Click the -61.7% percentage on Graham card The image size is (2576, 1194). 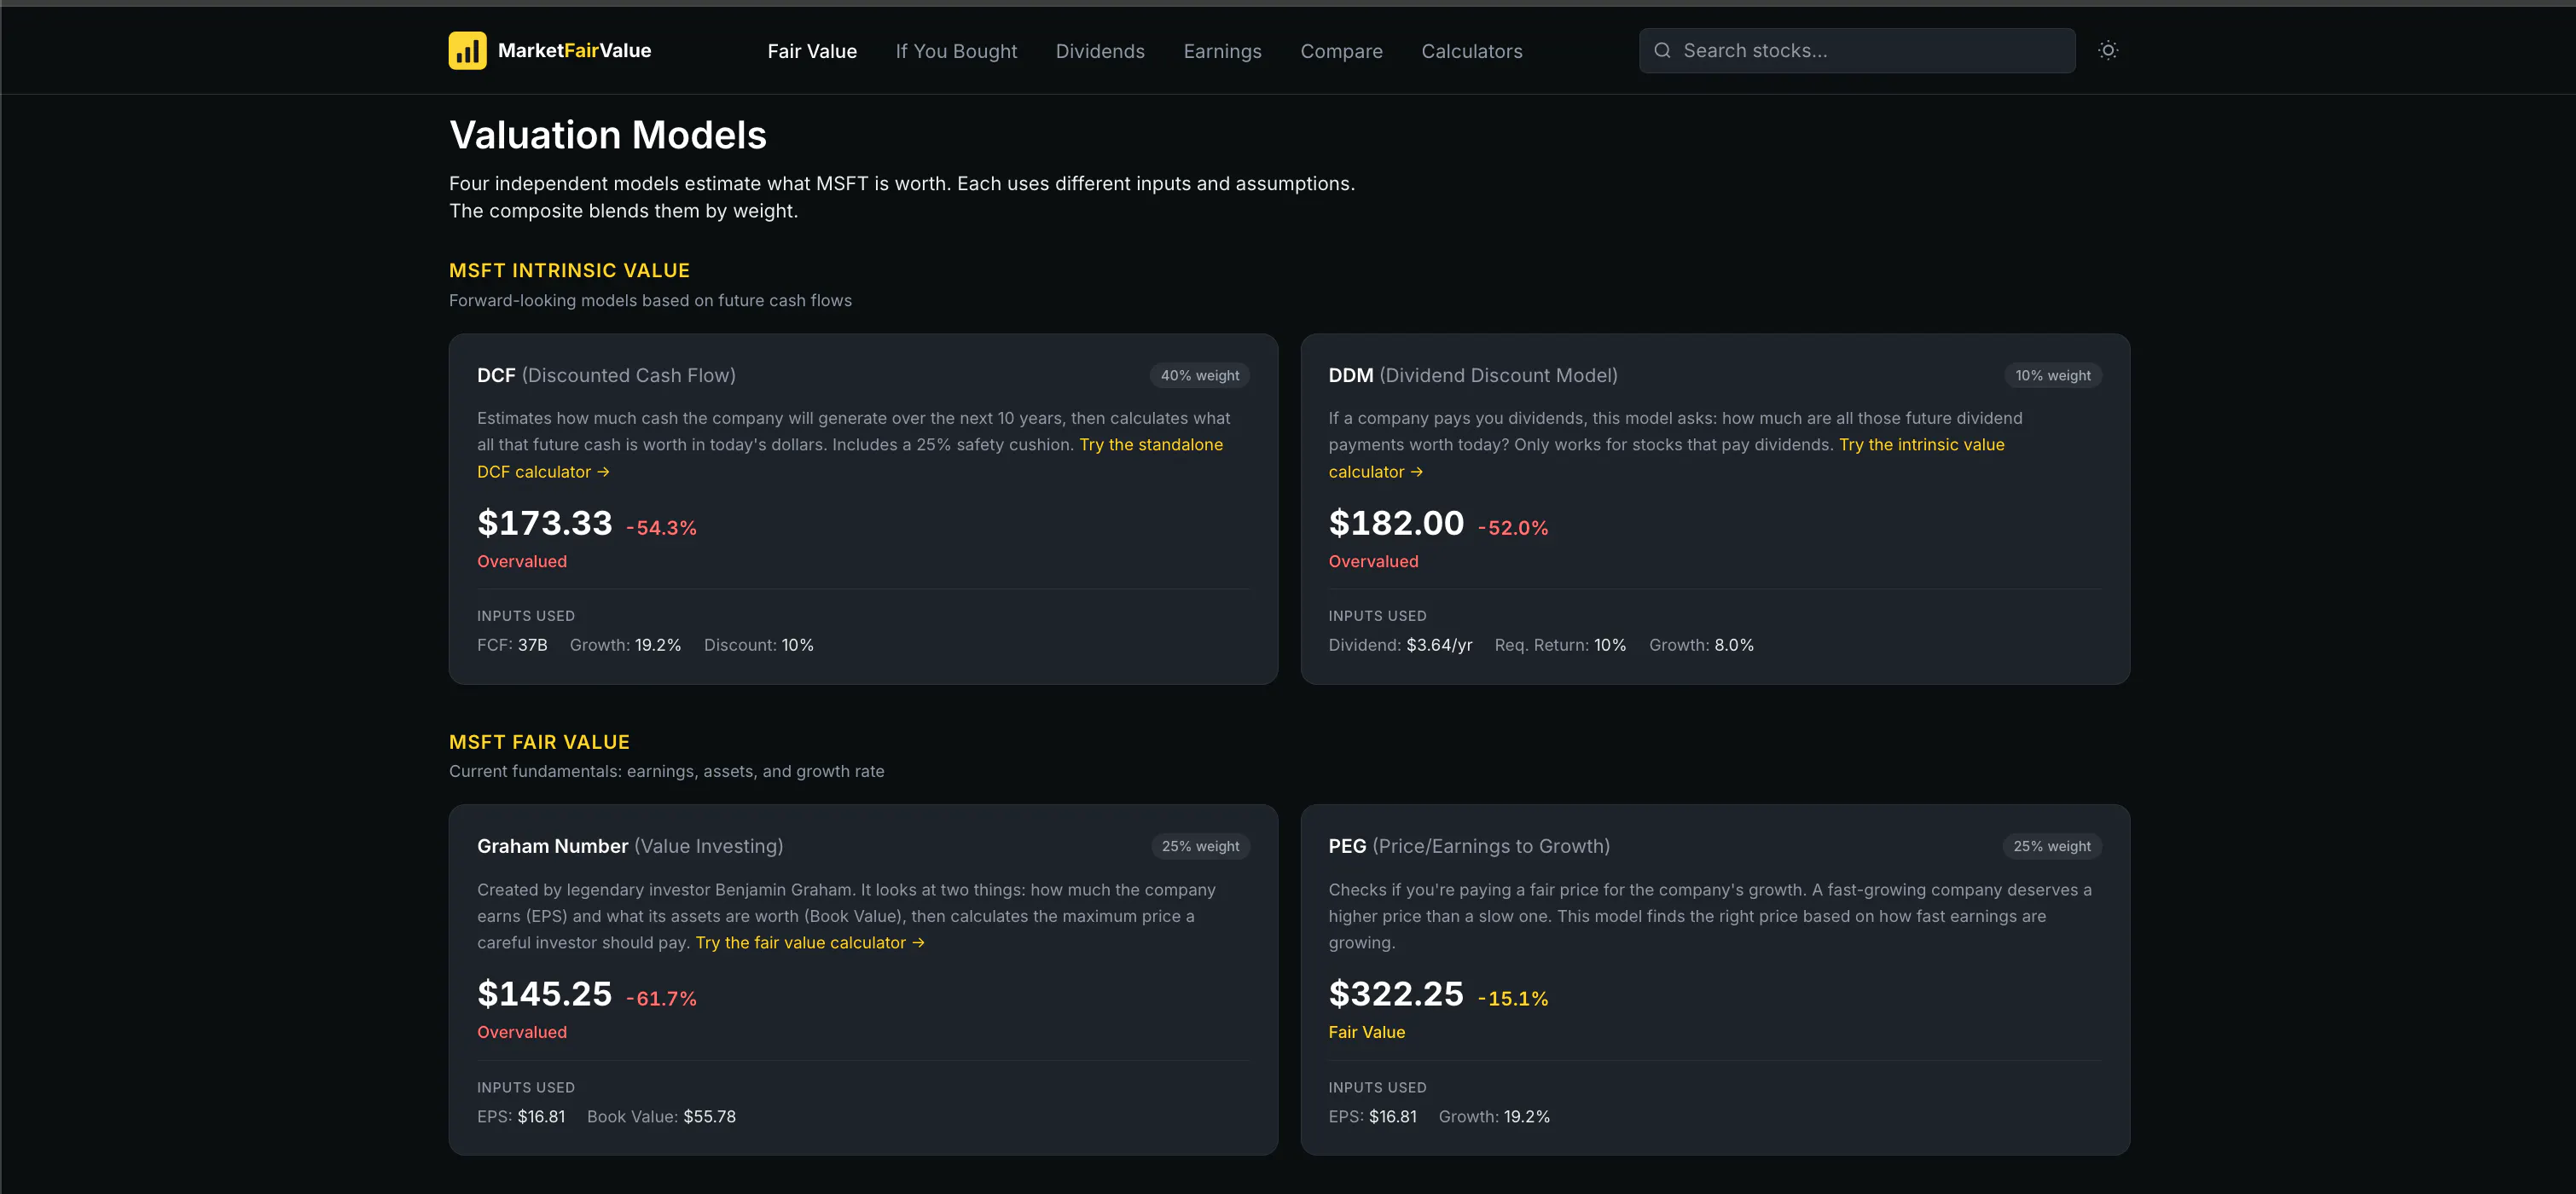pos(661,999)
